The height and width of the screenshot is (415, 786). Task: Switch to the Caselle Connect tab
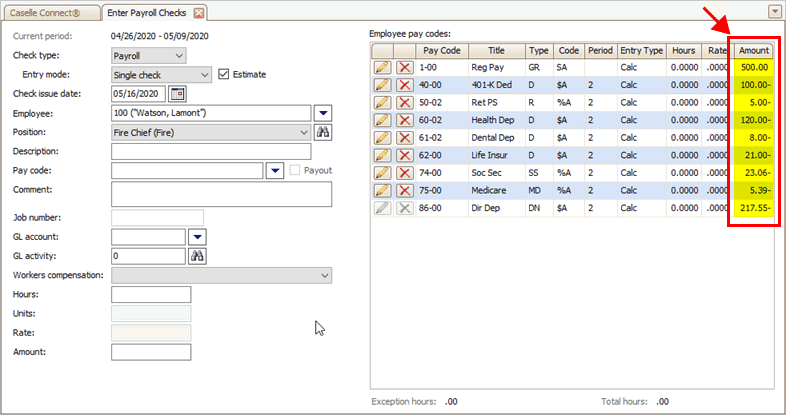[x=51, y=13]
